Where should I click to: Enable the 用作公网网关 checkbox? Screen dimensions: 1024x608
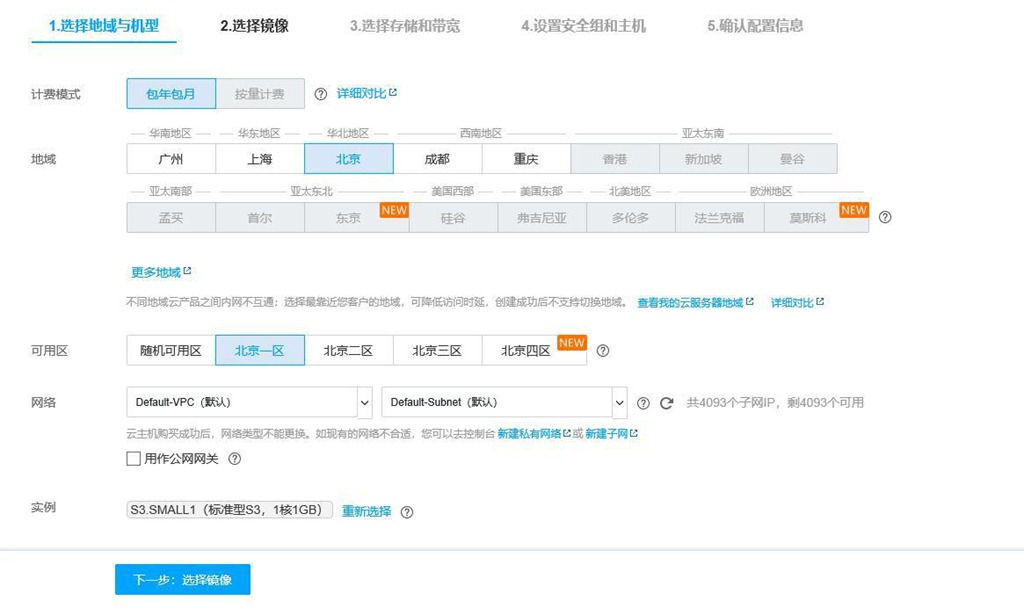[133, 459]
